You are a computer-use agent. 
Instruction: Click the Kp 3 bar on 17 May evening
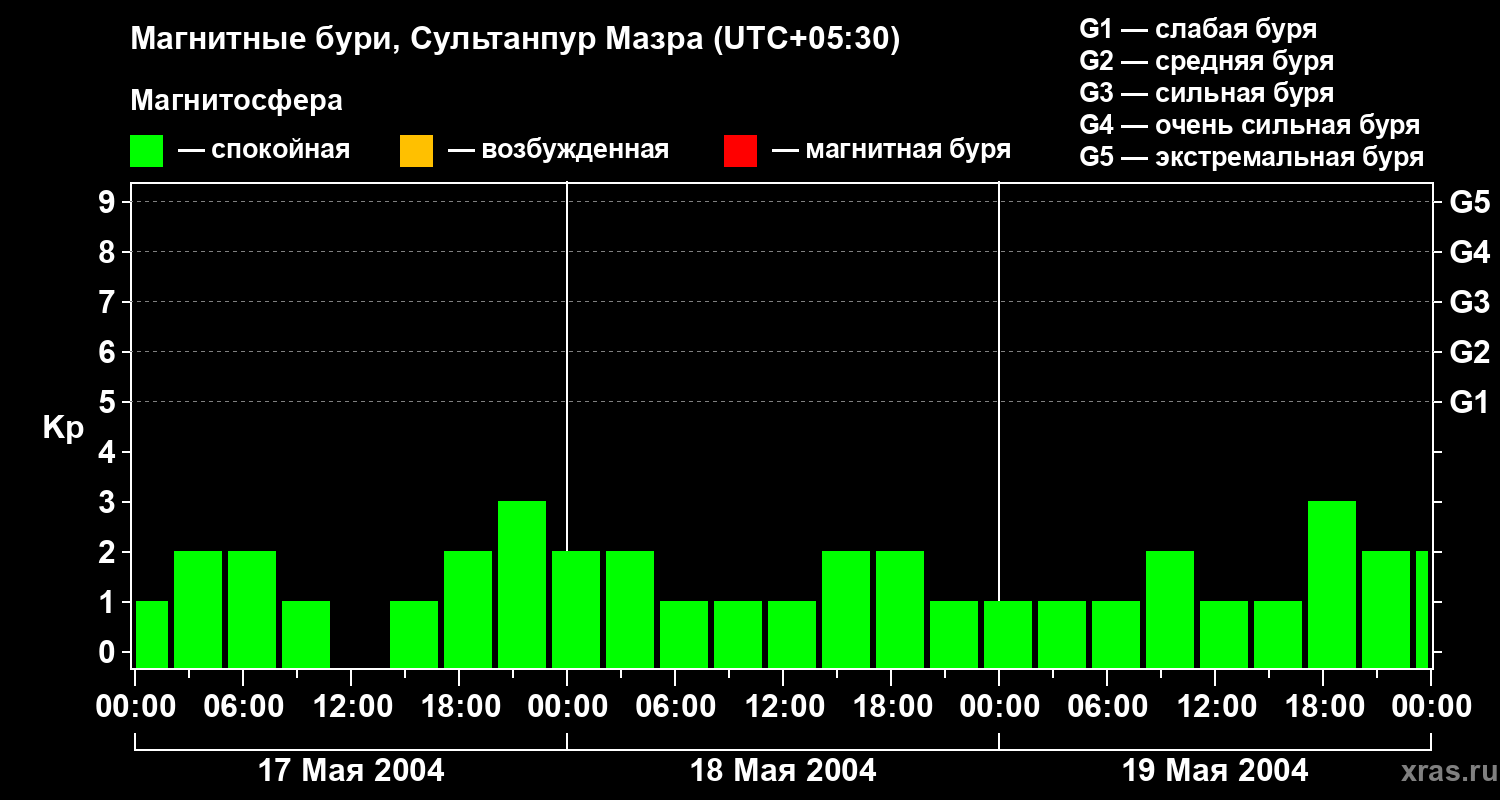[522, 584]
